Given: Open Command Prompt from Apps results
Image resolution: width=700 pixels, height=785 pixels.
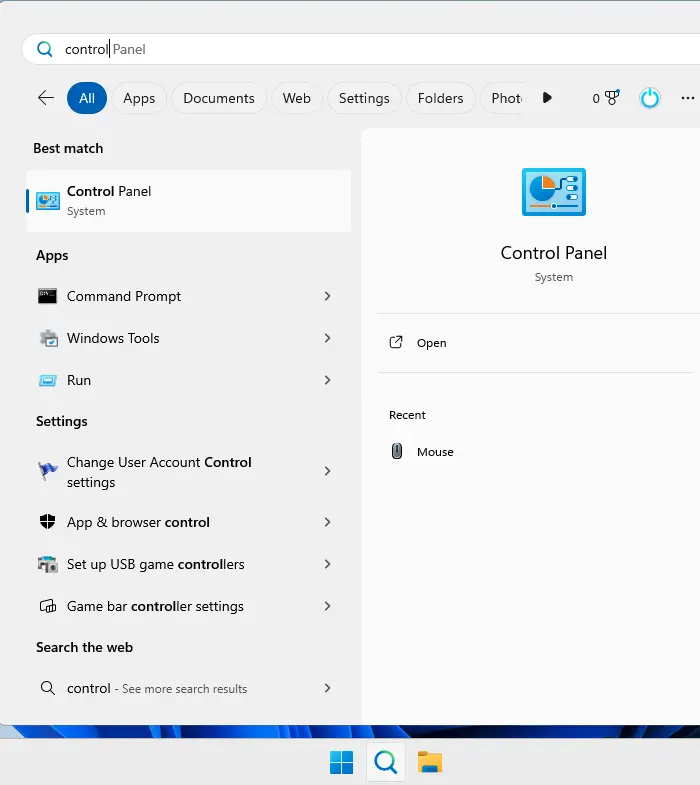Looking at the screenshot, I should pos(124,296).
